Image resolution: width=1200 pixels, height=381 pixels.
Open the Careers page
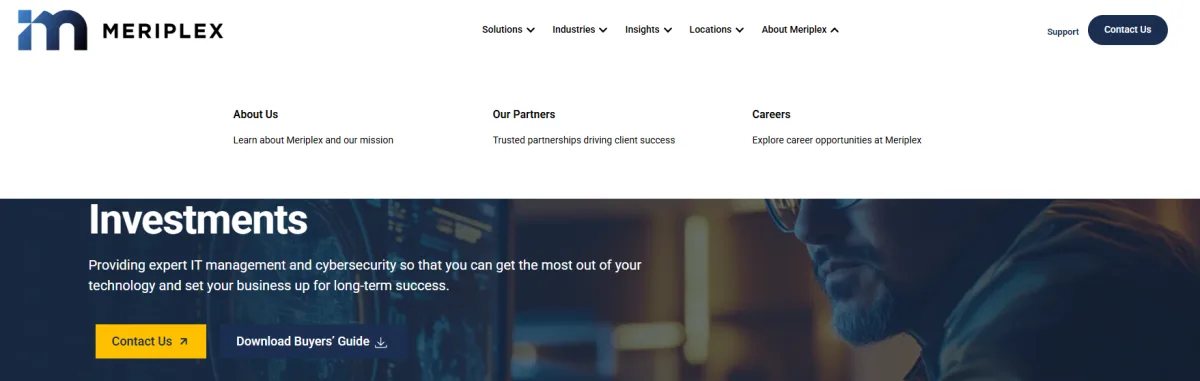[771, 114]
